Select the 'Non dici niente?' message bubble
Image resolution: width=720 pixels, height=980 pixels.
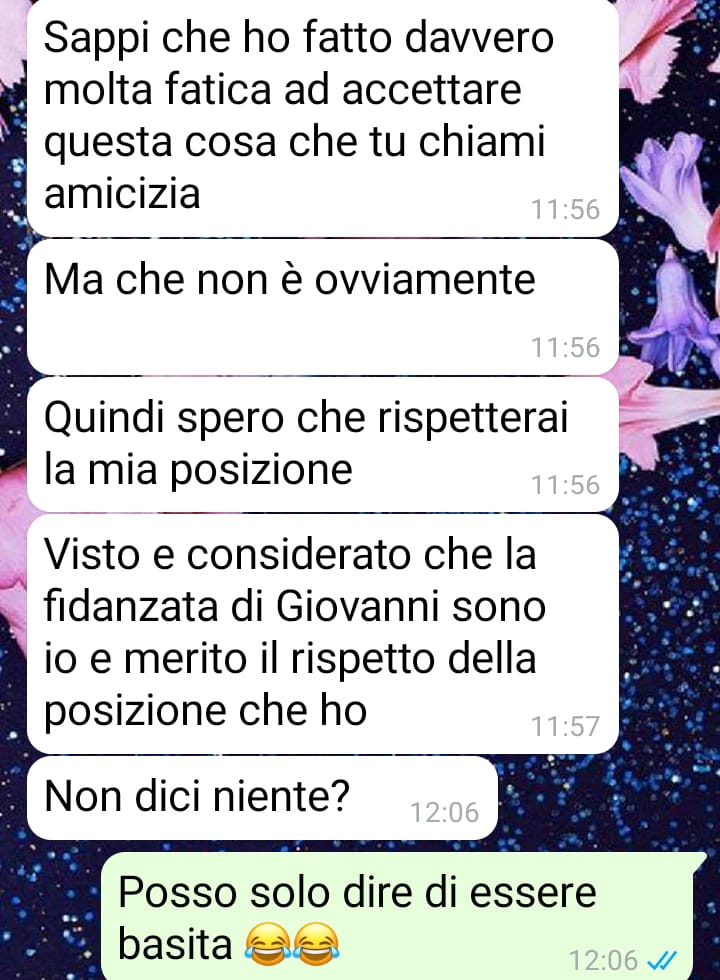(262, 798)
